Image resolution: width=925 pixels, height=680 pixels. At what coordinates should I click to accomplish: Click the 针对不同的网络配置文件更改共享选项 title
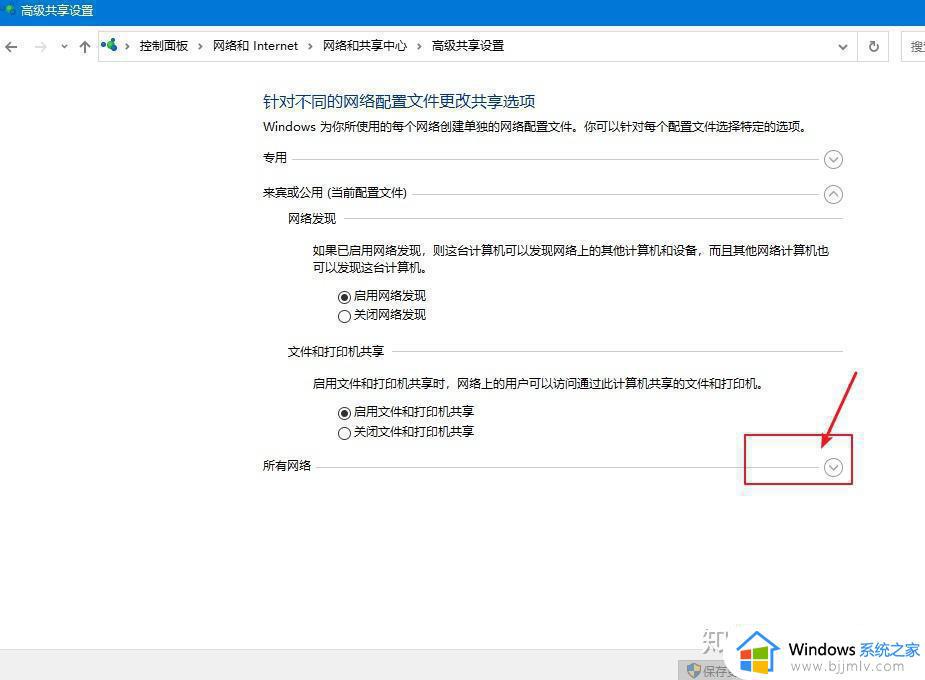click(399, 101)
